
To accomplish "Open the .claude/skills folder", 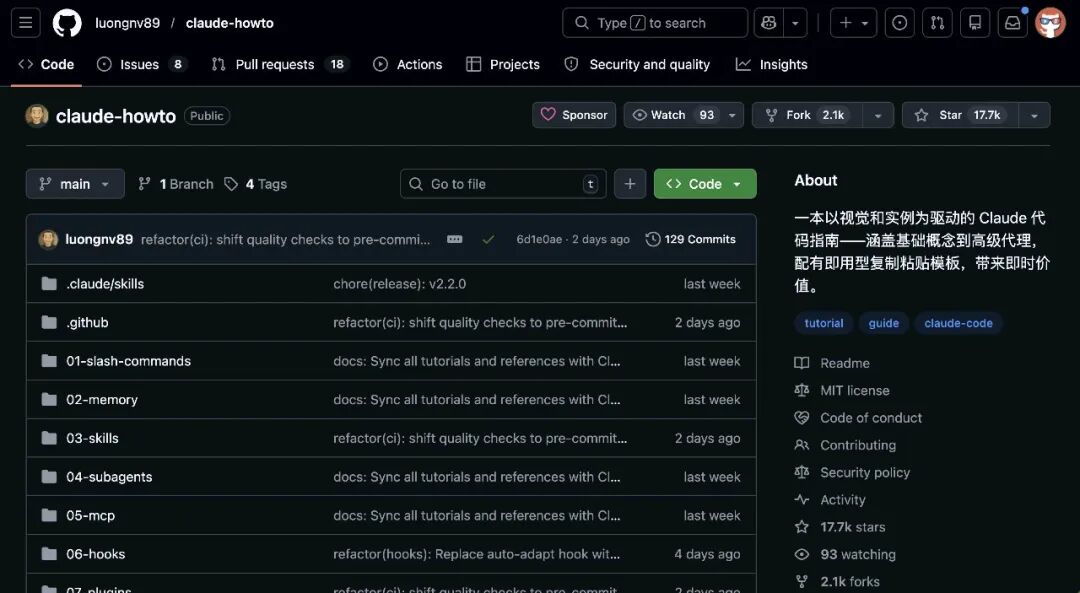I will 105,284.
